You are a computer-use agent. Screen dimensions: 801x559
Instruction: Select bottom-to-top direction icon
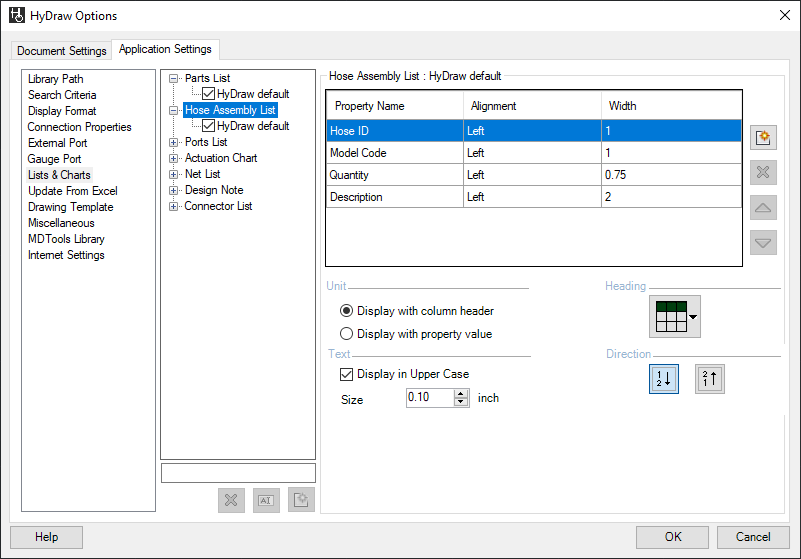tap(710, 378)
